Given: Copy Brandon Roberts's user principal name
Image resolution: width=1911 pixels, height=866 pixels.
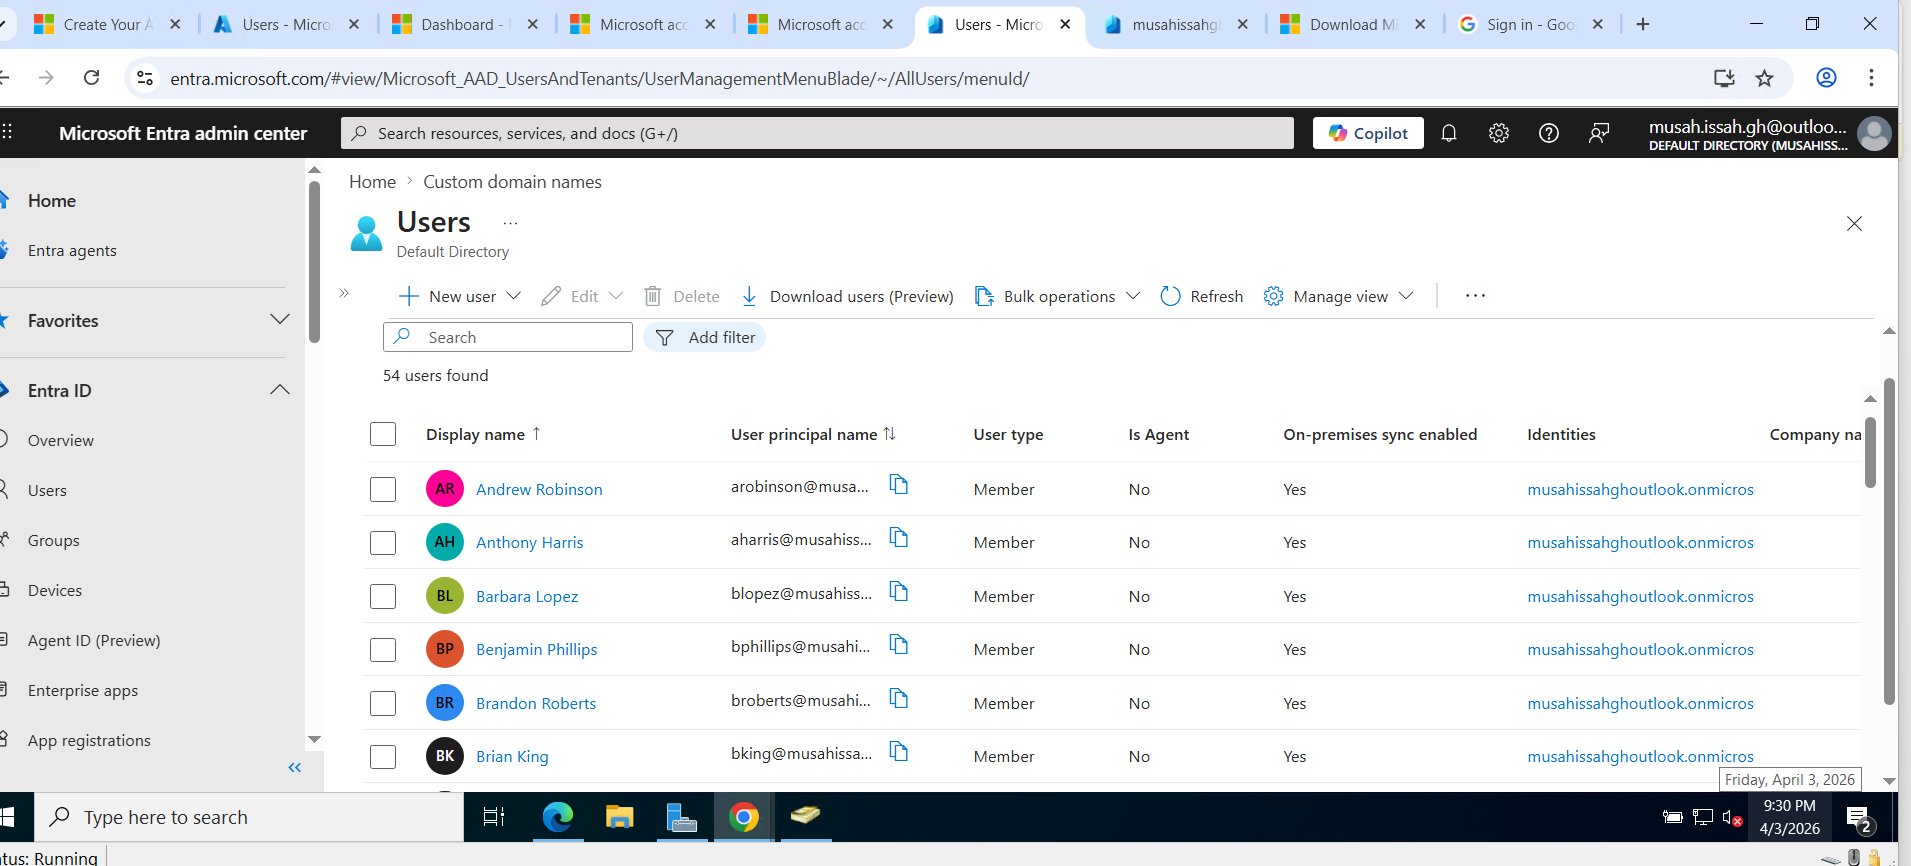Looking at the screenshot, I should (899, 699).
